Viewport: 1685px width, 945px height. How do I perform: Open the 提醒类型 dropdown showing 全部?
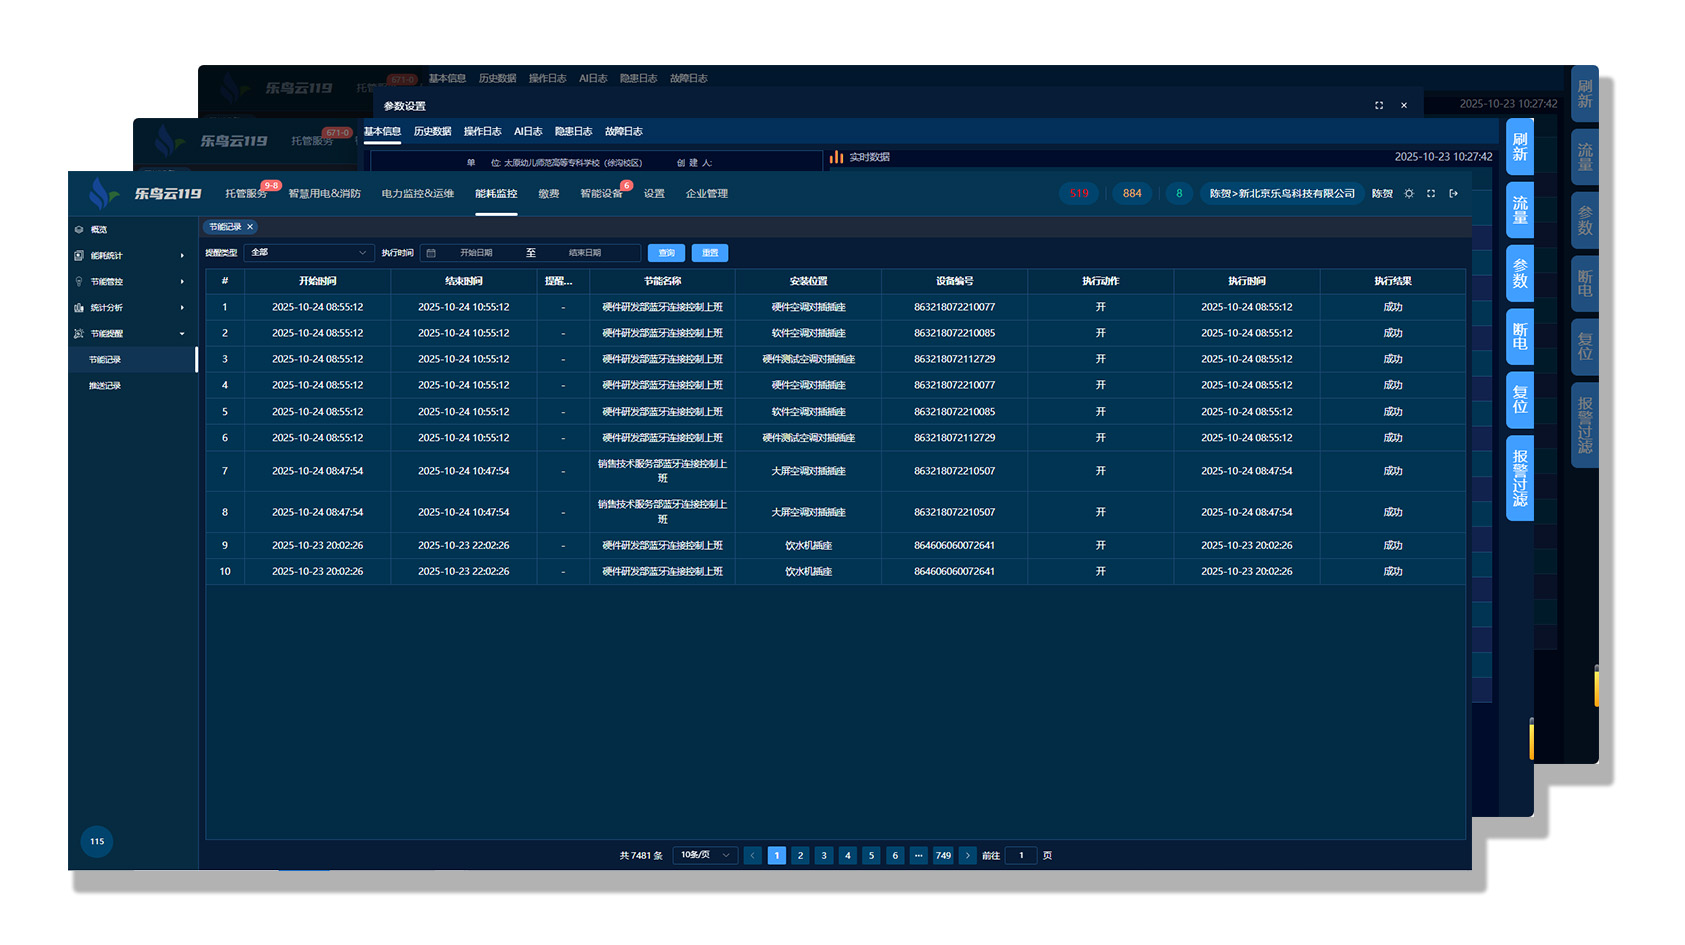(x=308, y=253)
